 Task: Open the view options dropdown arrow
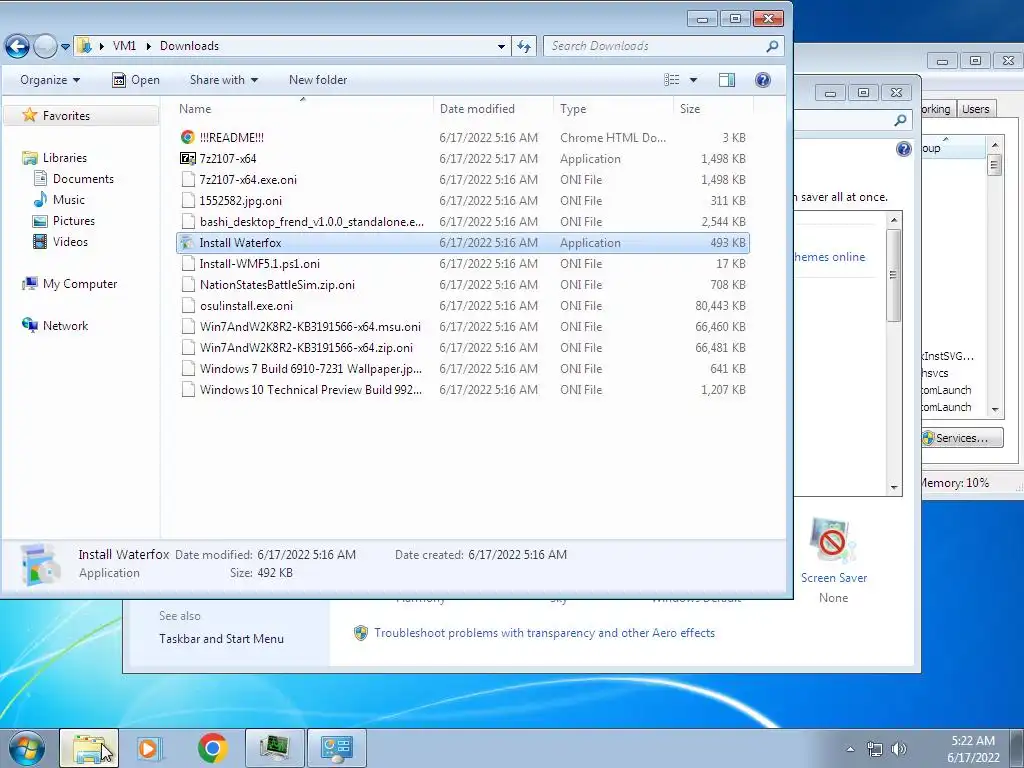tap(694, 80)
